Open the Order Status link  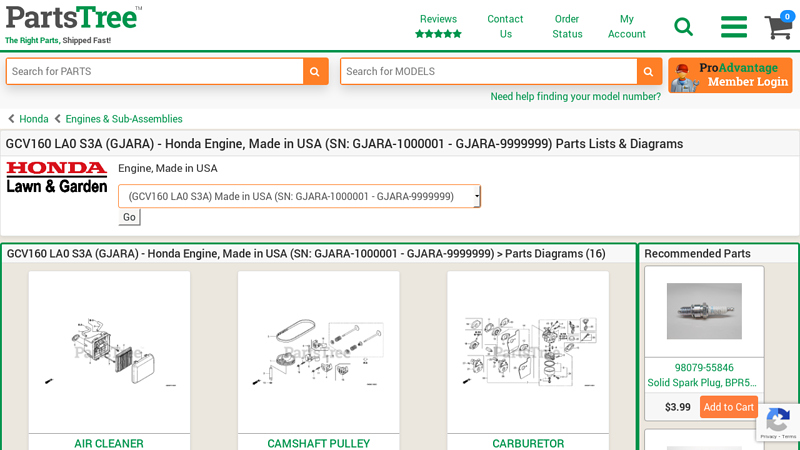click(567, 27)
